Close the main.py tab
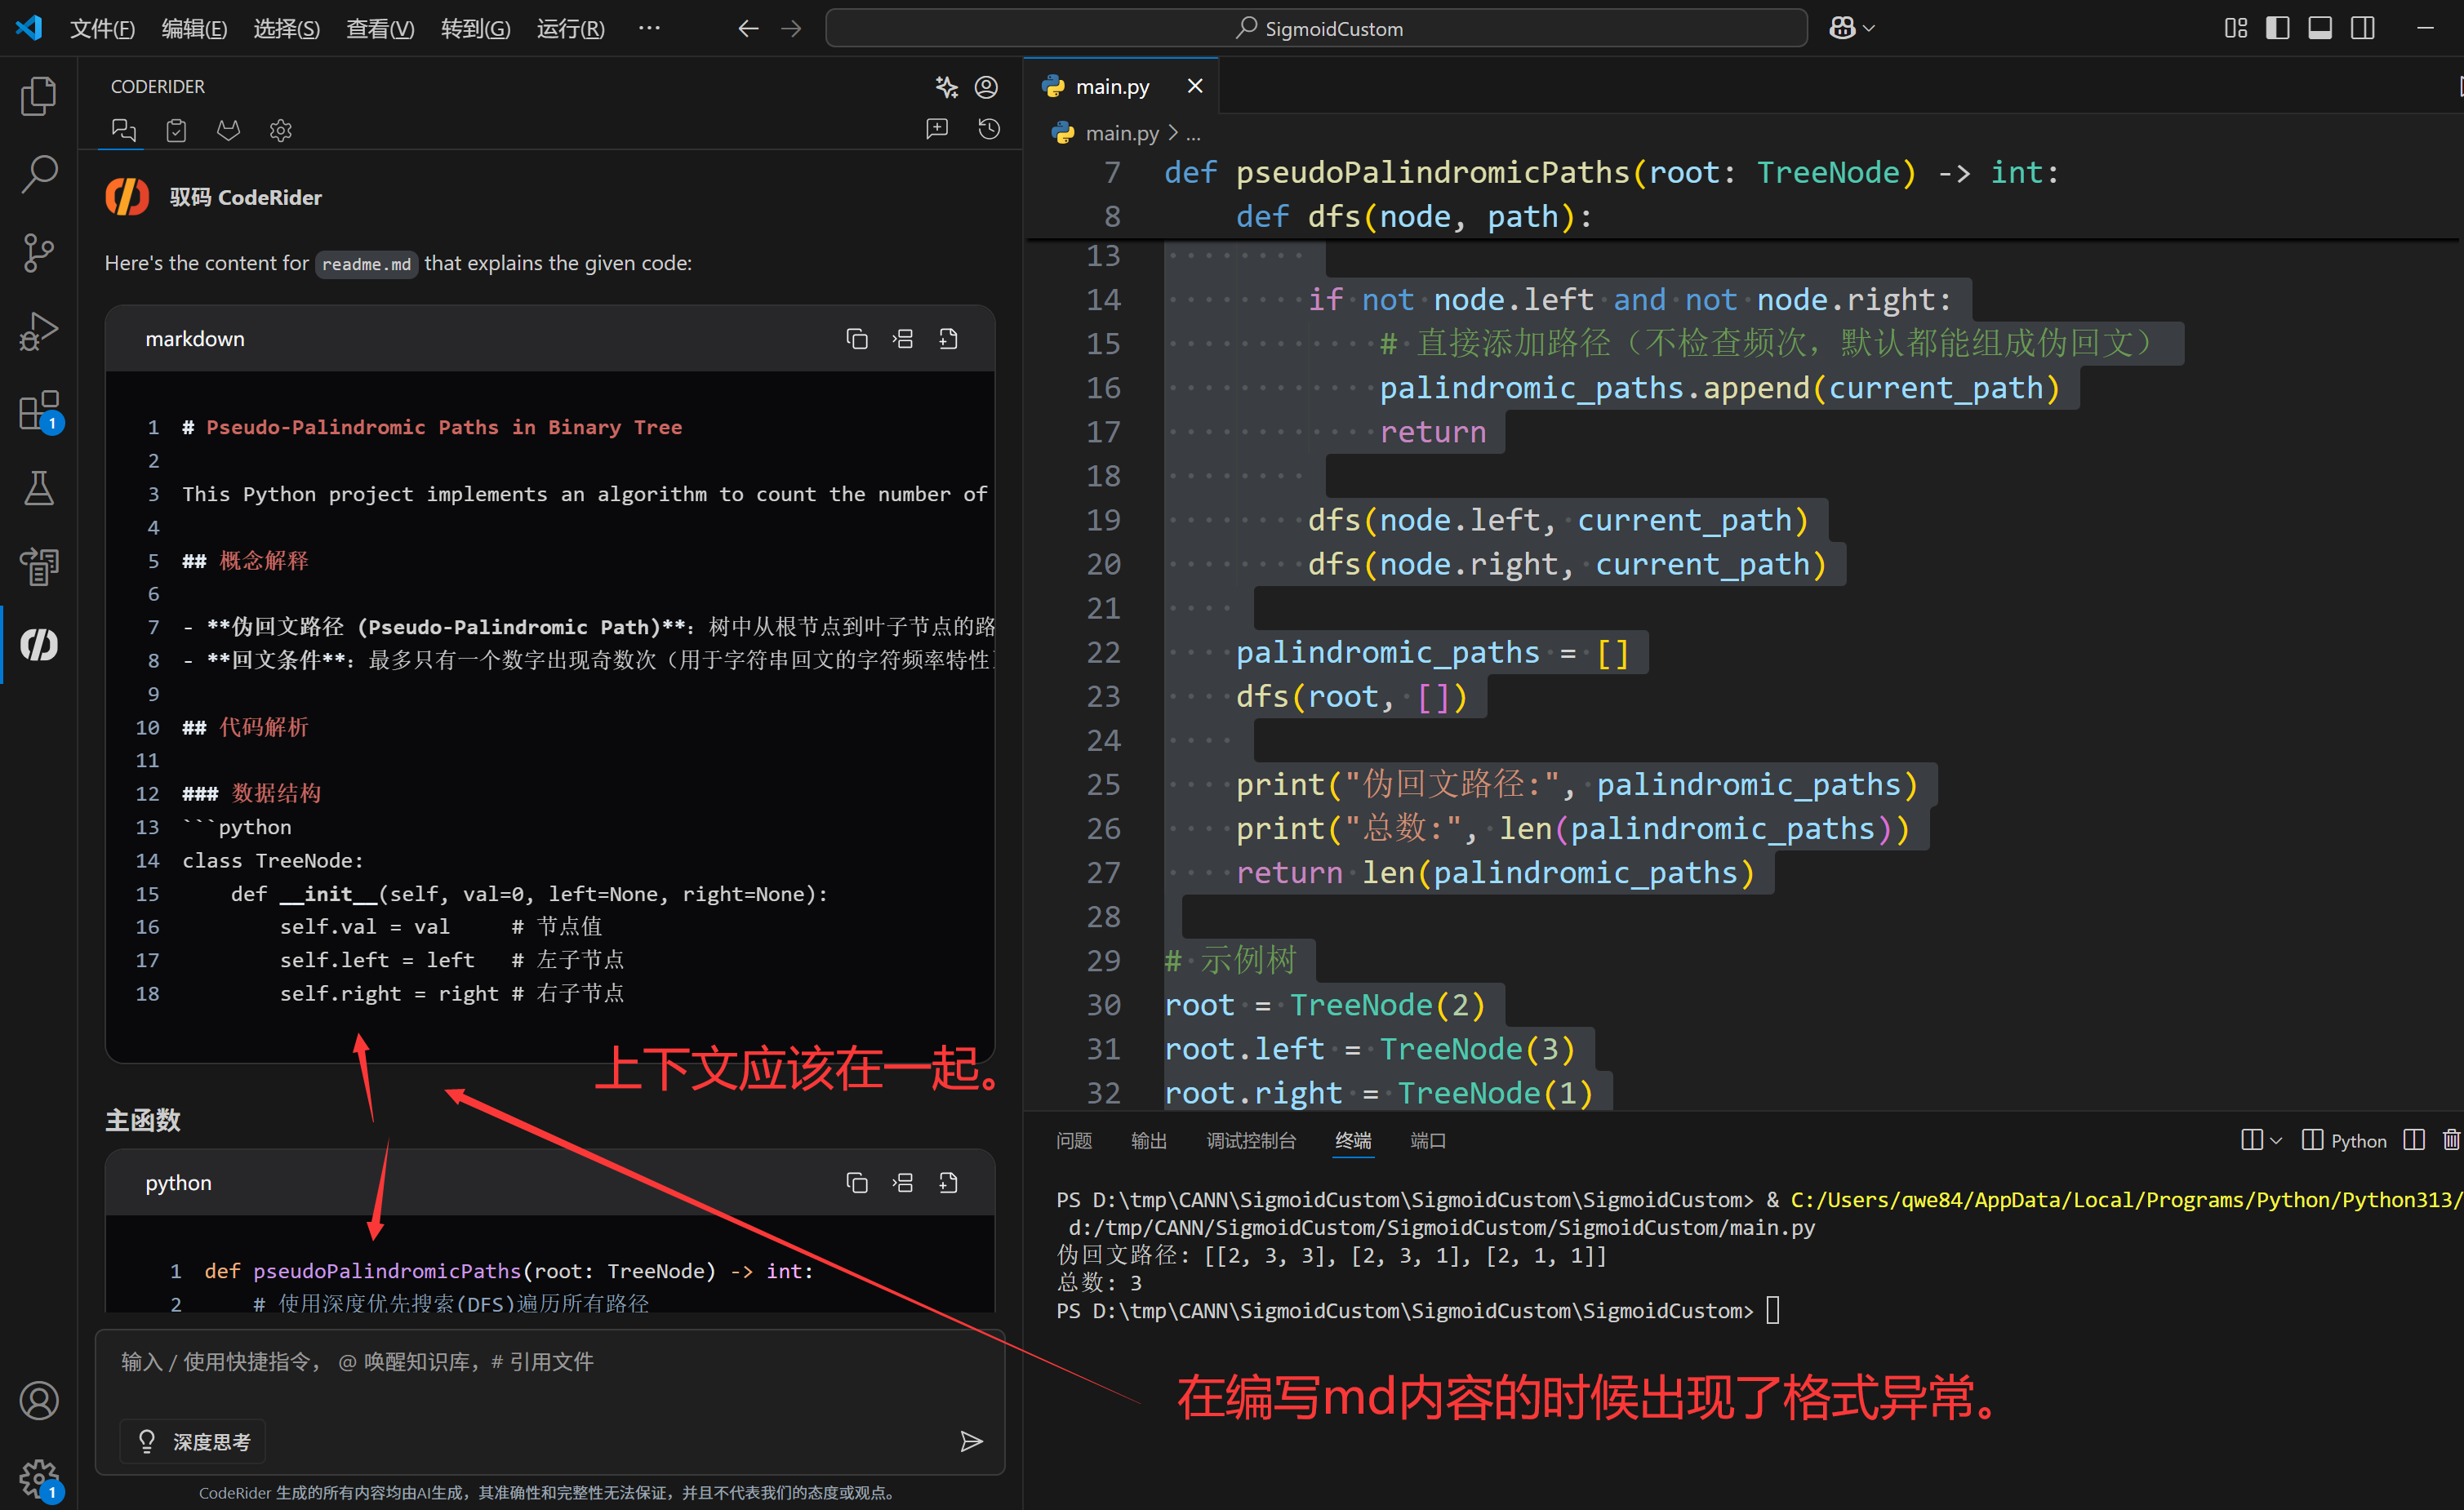Screen dimensions: 2464x1510 [1195, 87]
